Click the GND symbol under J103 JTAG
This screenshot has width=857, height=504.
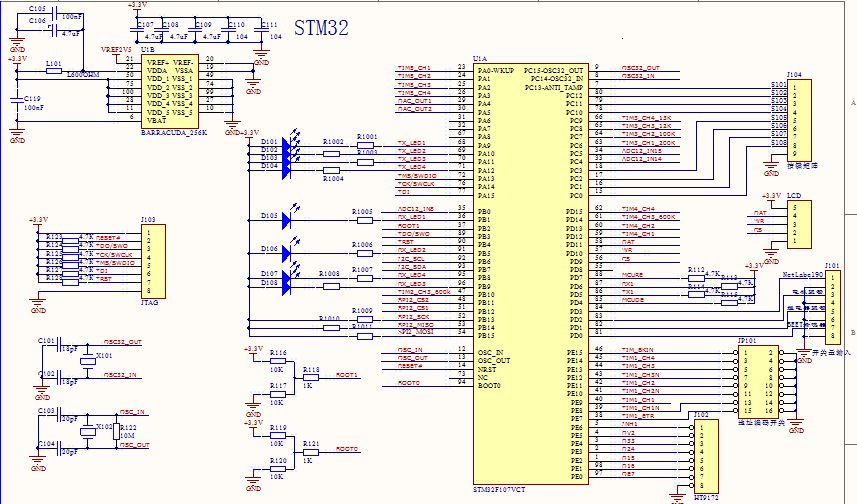pos(38,305)
